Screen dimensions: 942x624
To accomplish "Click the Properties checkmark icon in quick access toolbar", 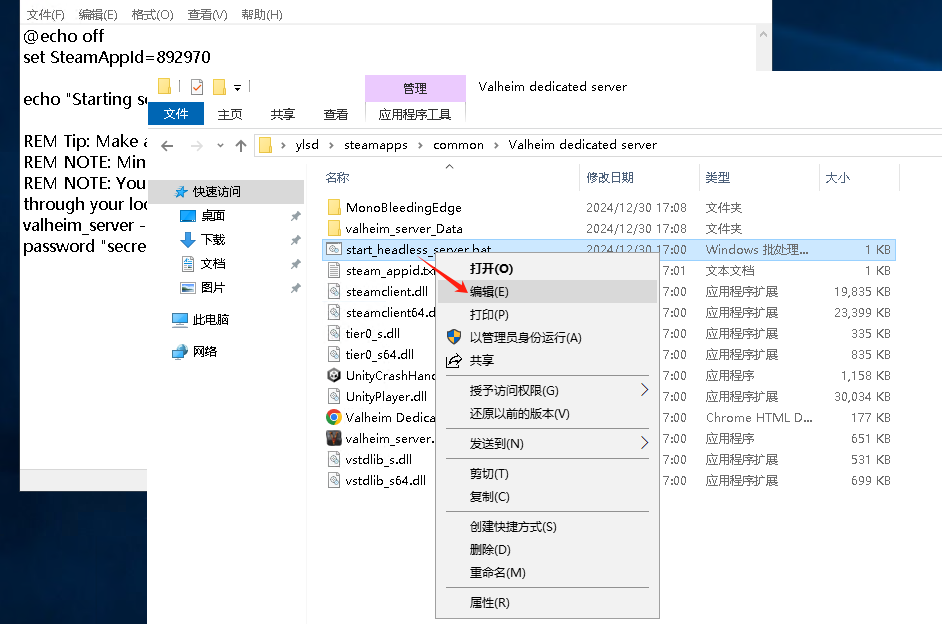I will coord(196,87).
